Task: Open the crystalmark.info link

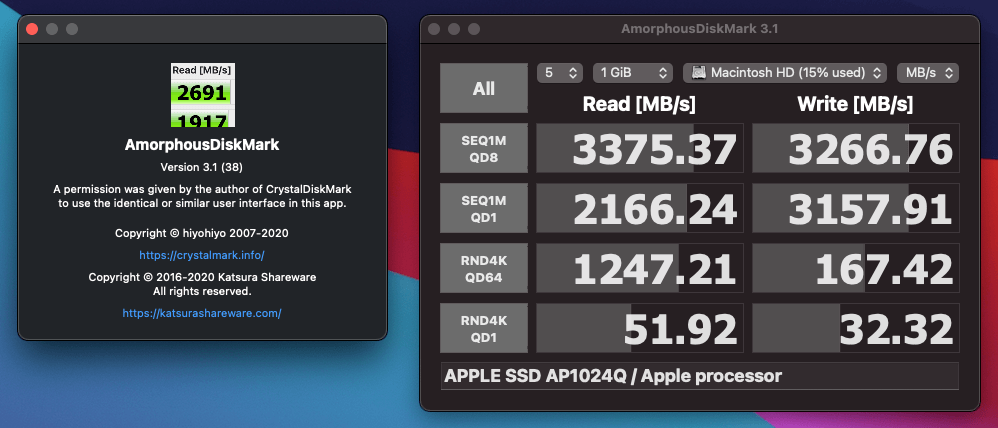Action: pos(202,255)
